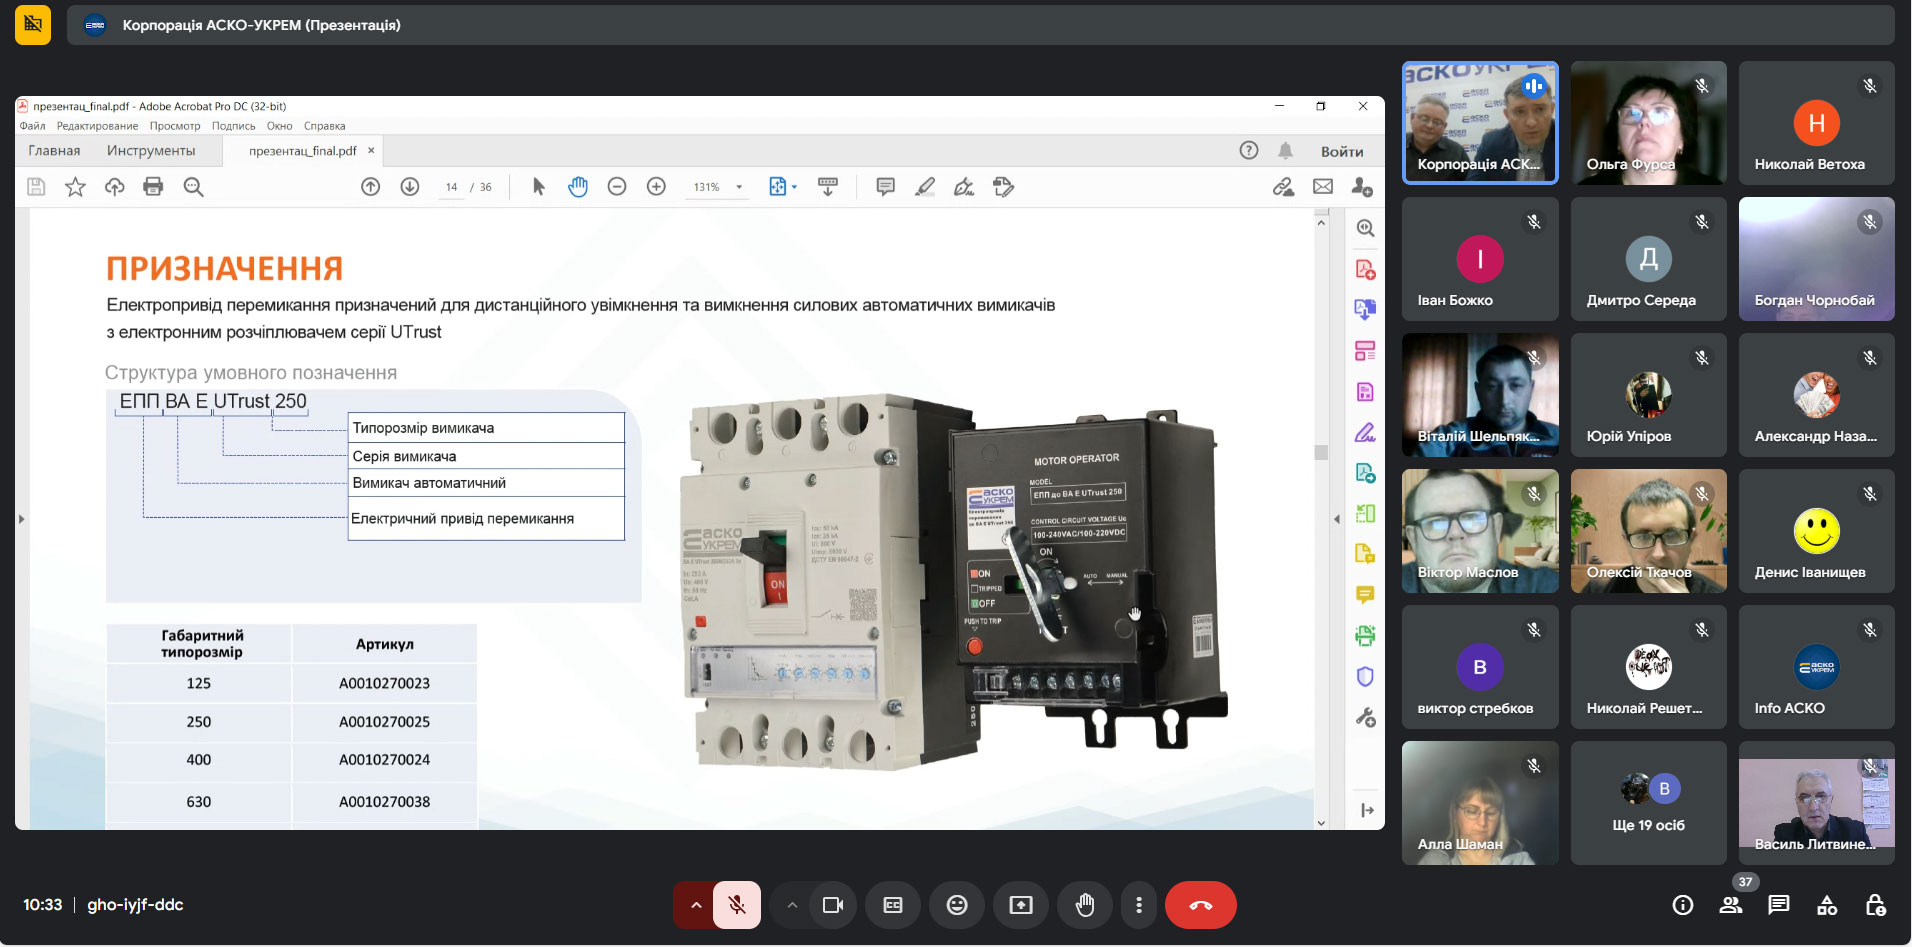1912x947 pixels.
Task: Open more options three-dot menu
Action: (1138, 905)
